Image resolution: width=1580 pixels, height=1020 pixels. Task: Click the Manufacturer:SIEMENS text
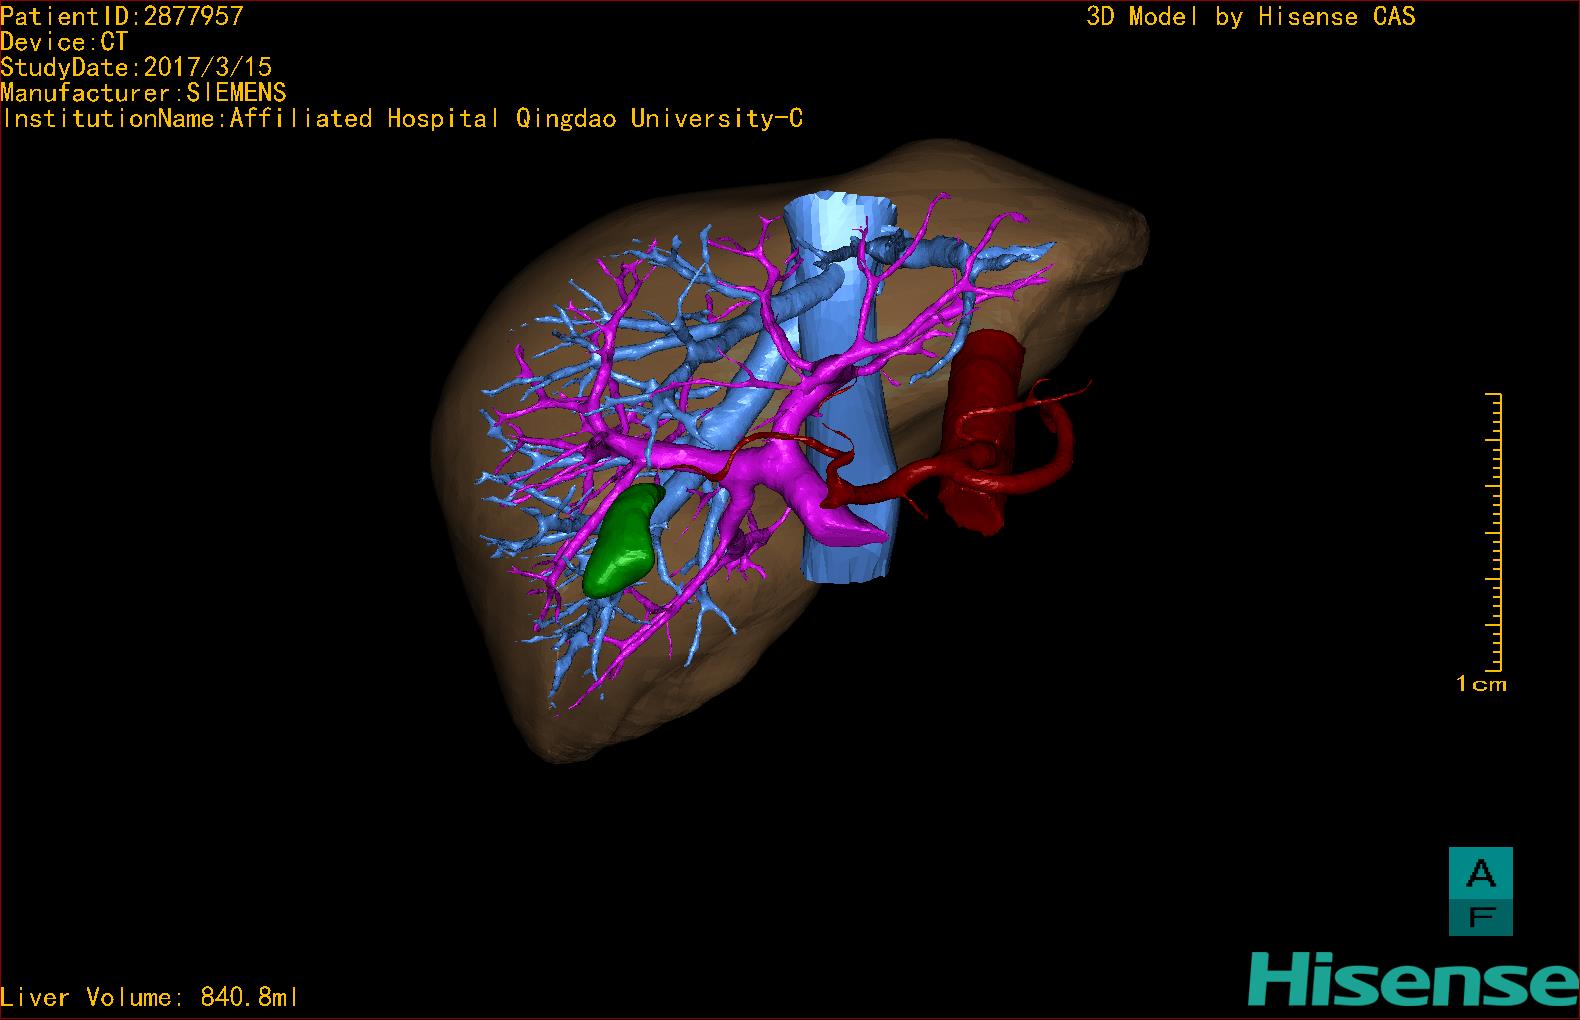pos(144,93)
